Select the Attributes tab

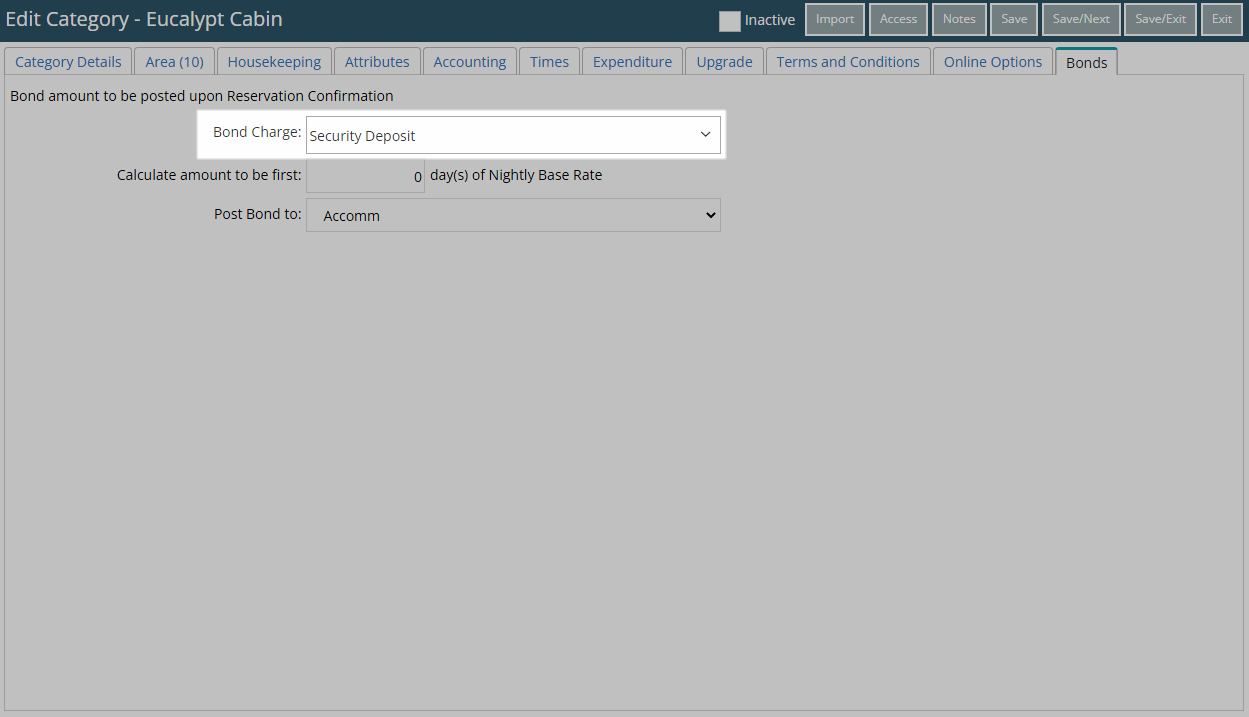click(377, 61)
